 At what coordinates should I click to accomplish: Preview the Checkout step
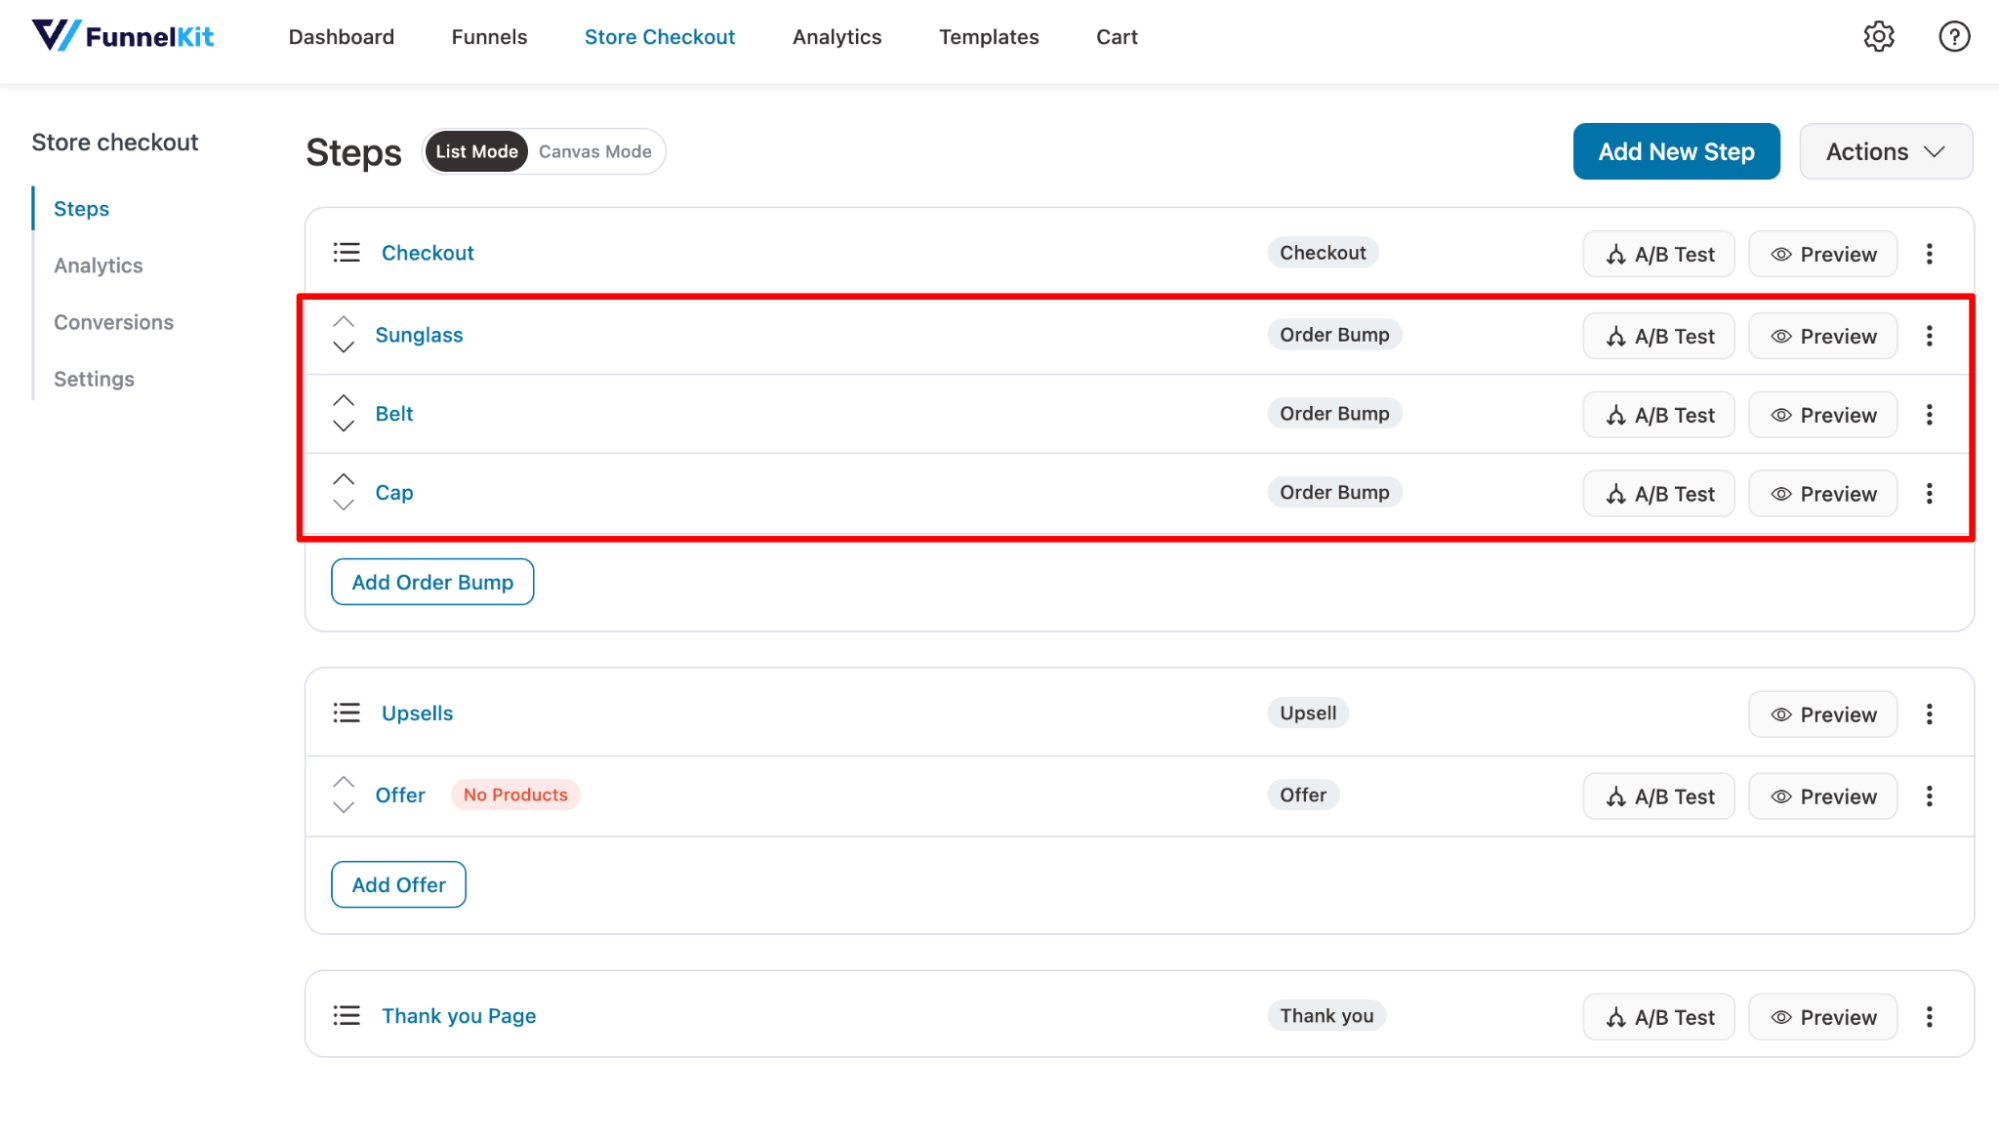point(1823,254)
